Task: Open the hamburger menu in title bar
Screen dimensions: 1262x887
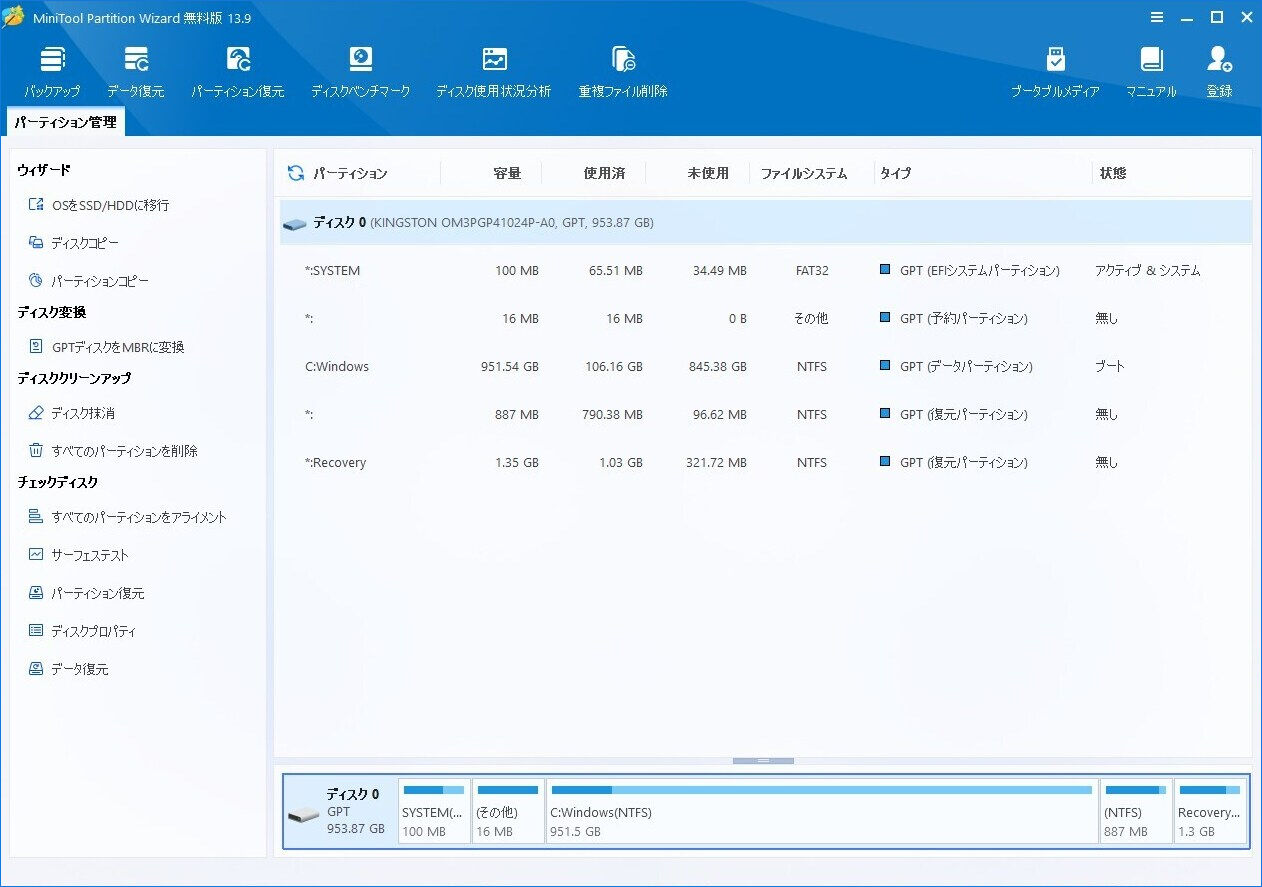Action: (1157, 17)
